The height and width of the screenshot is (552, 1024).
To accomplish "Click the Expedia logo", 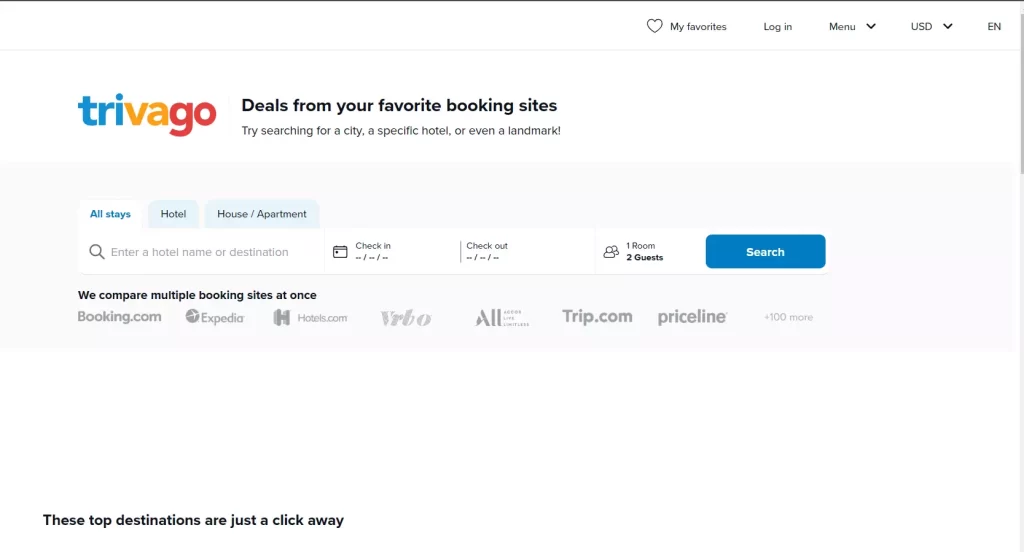I will (214, 317).
